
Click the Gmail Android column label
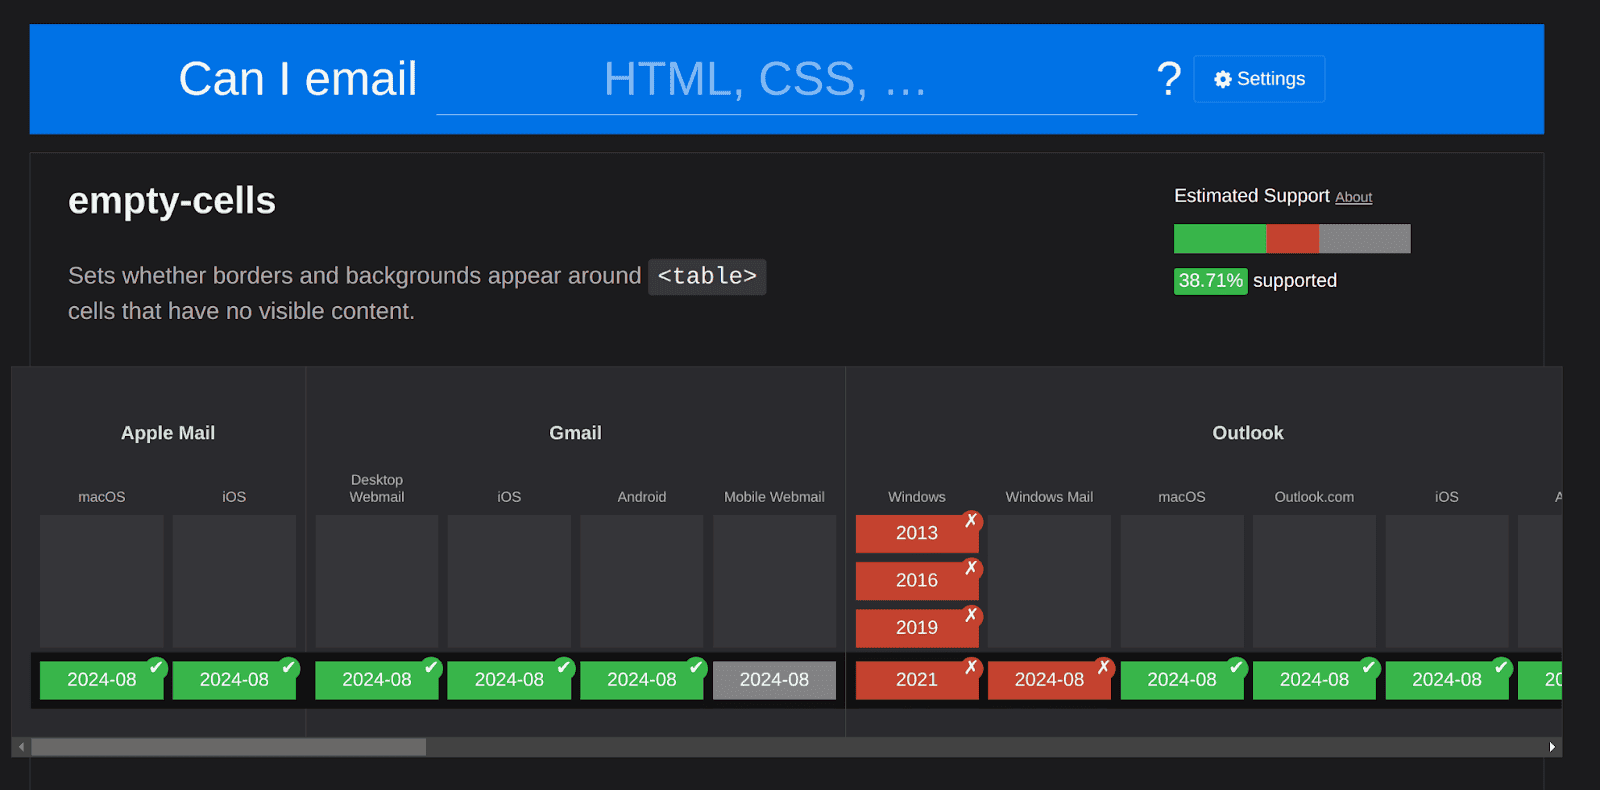(642, 497)
